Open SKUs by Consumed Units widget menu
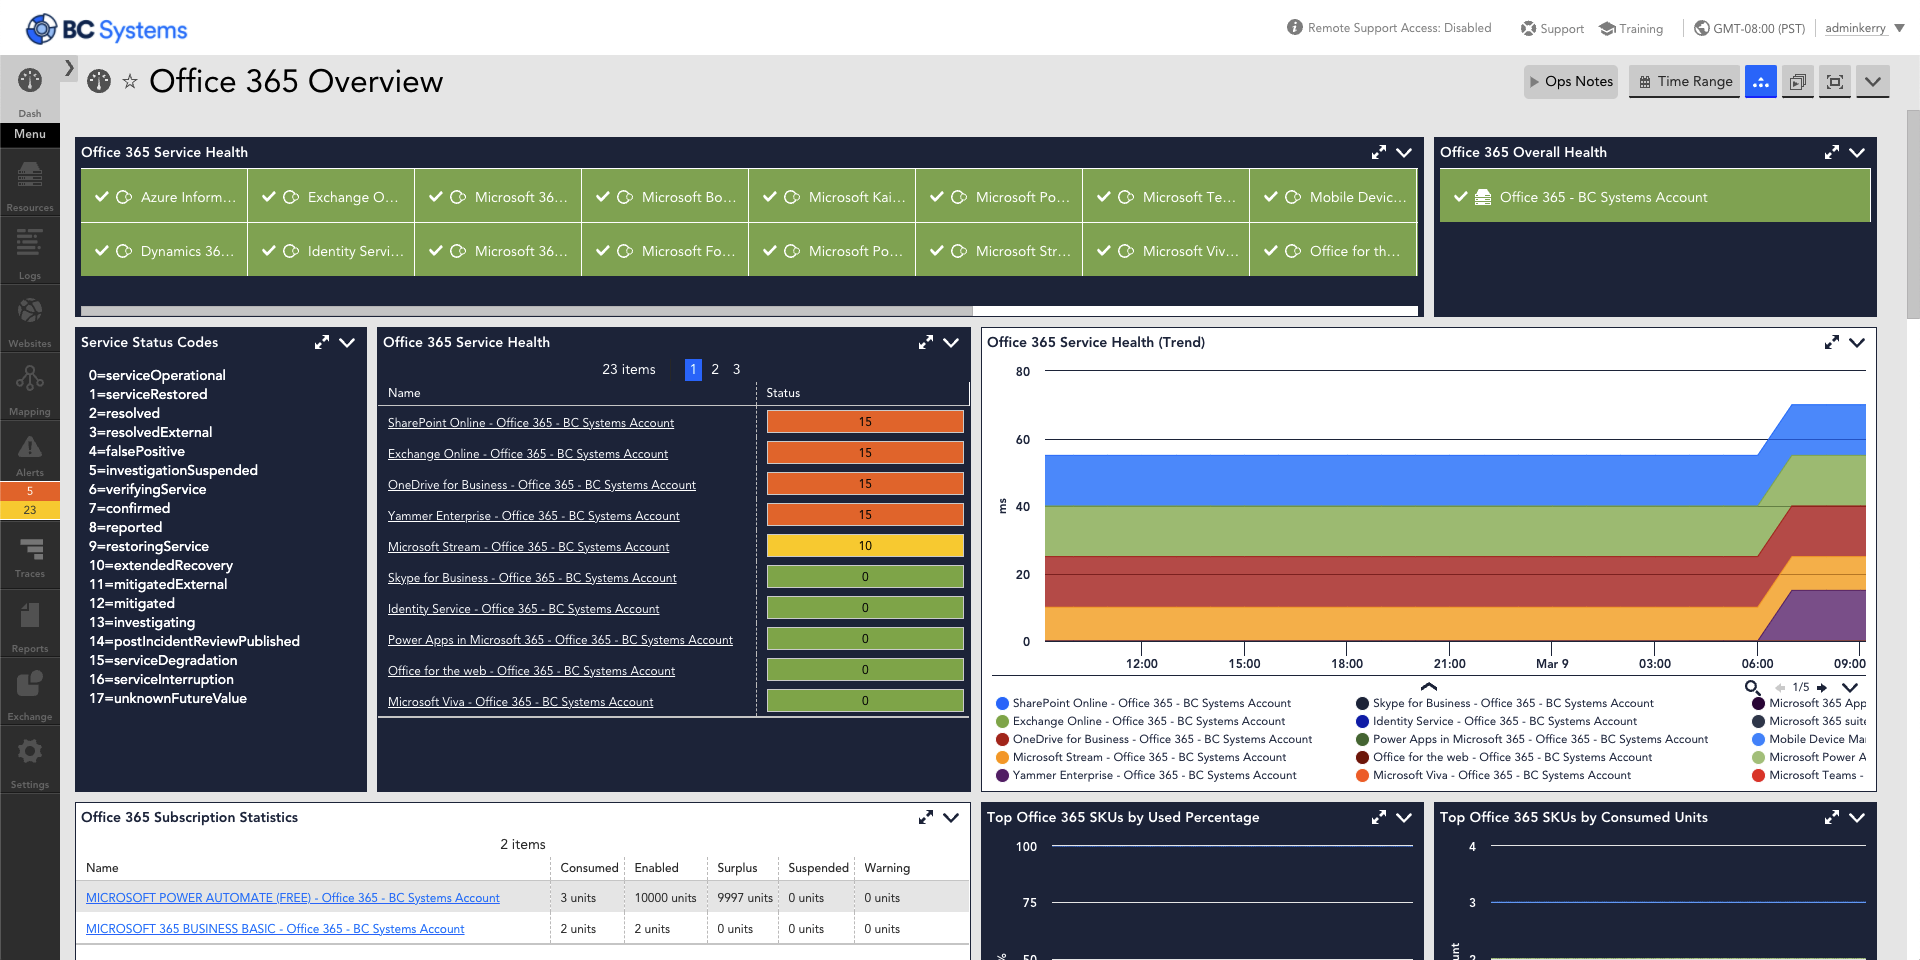The width and height of the screenshot is (1920, 960). coord(1857,817)
